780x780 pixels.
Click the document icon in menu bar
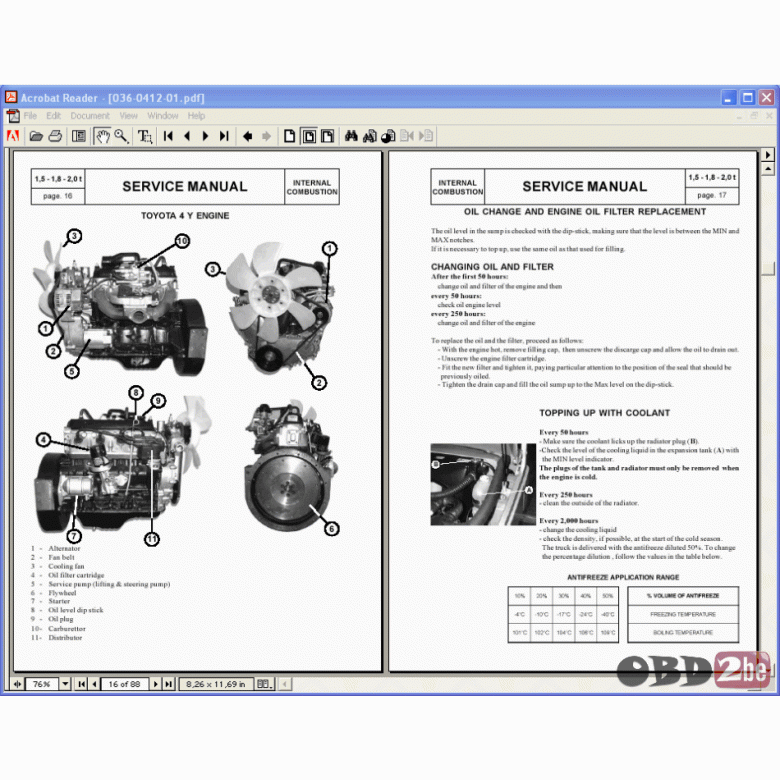(x=13, y=116)
